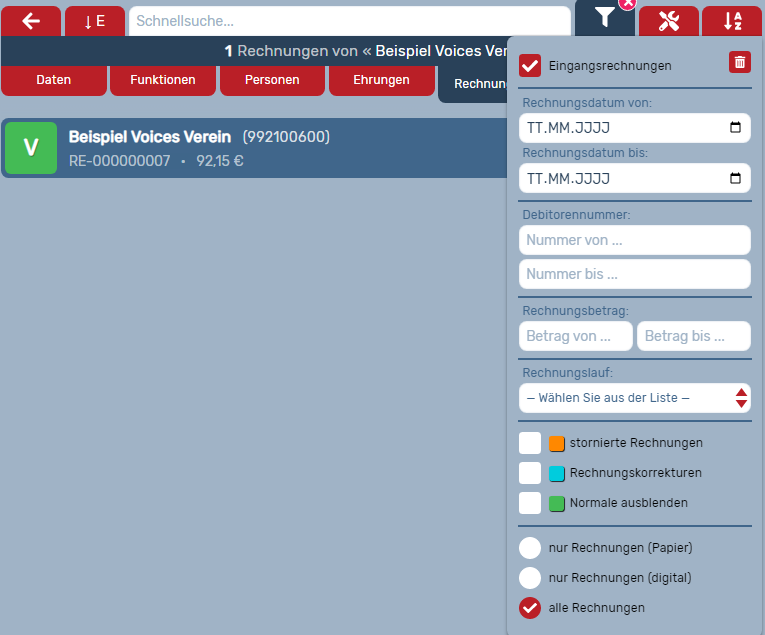Click the orange stornierte Rechnungen color swatch
This screenshot has height=635, width=765.
point(557,443)
